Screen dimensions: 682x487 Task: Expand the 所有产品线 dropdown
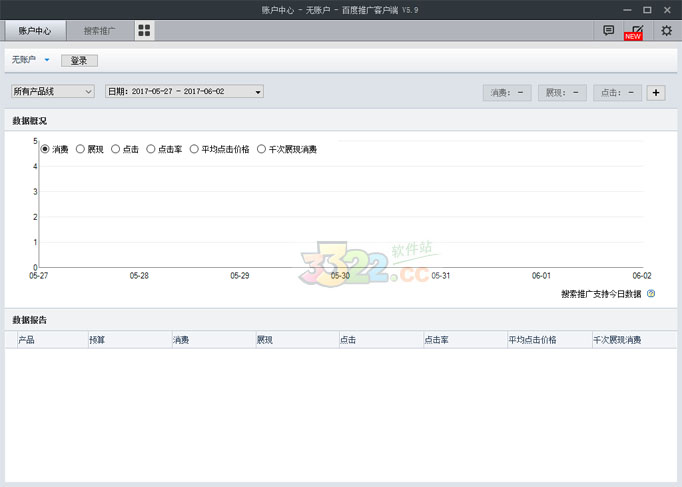(52, 92)
